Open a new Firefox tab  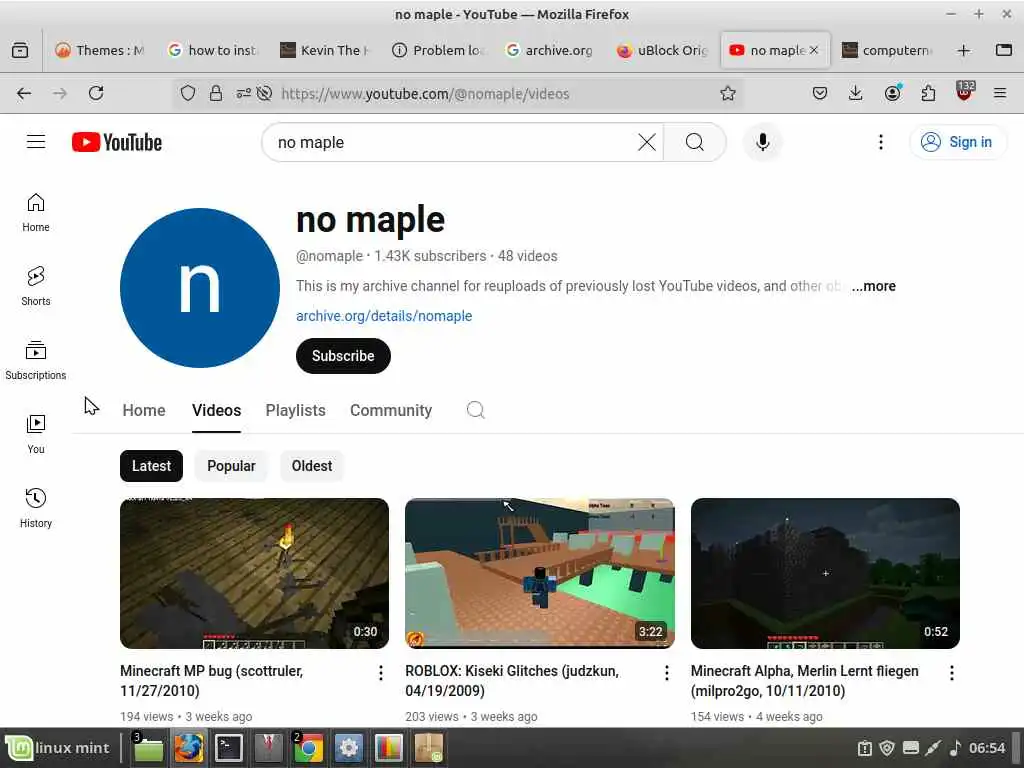click(963, 50)
